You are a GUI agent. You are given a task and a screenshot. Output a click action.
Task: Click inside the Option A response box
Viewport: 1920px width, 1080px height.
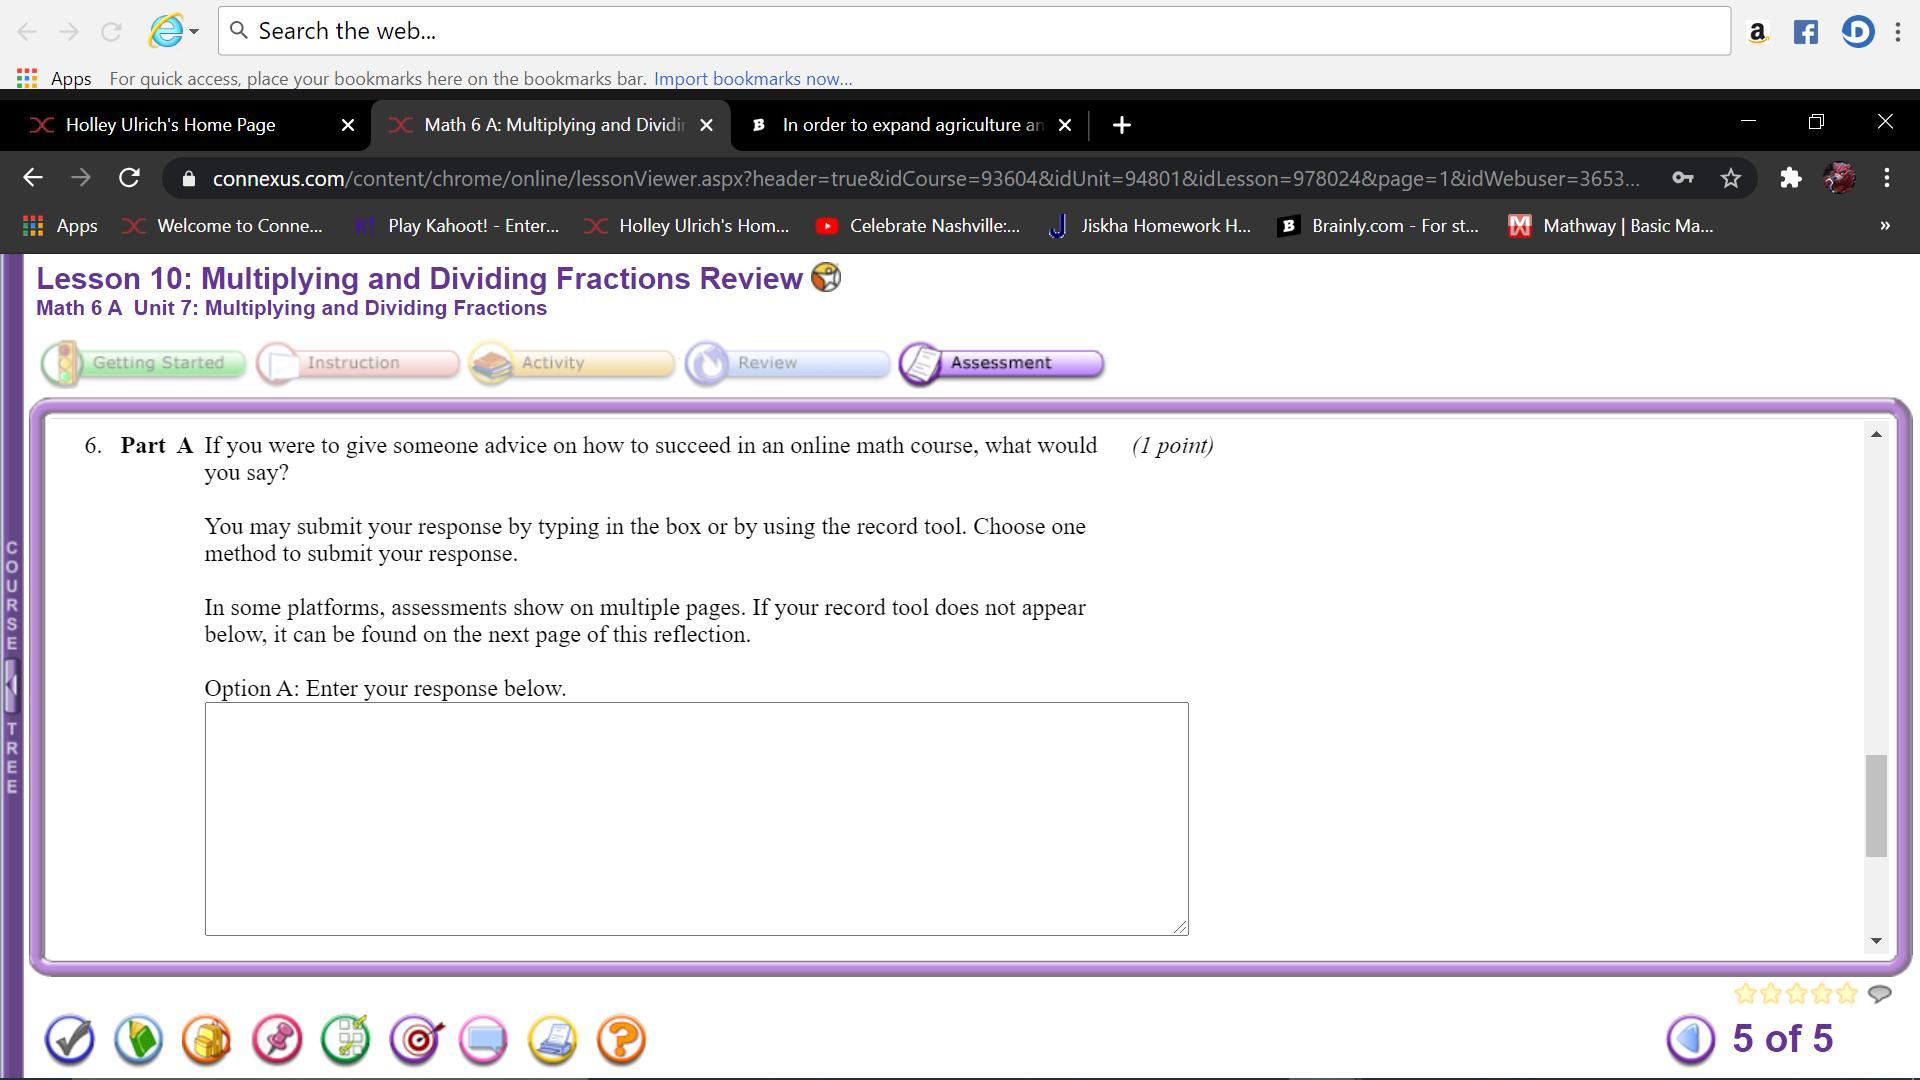pyautogui.click(x=696, y=818)
